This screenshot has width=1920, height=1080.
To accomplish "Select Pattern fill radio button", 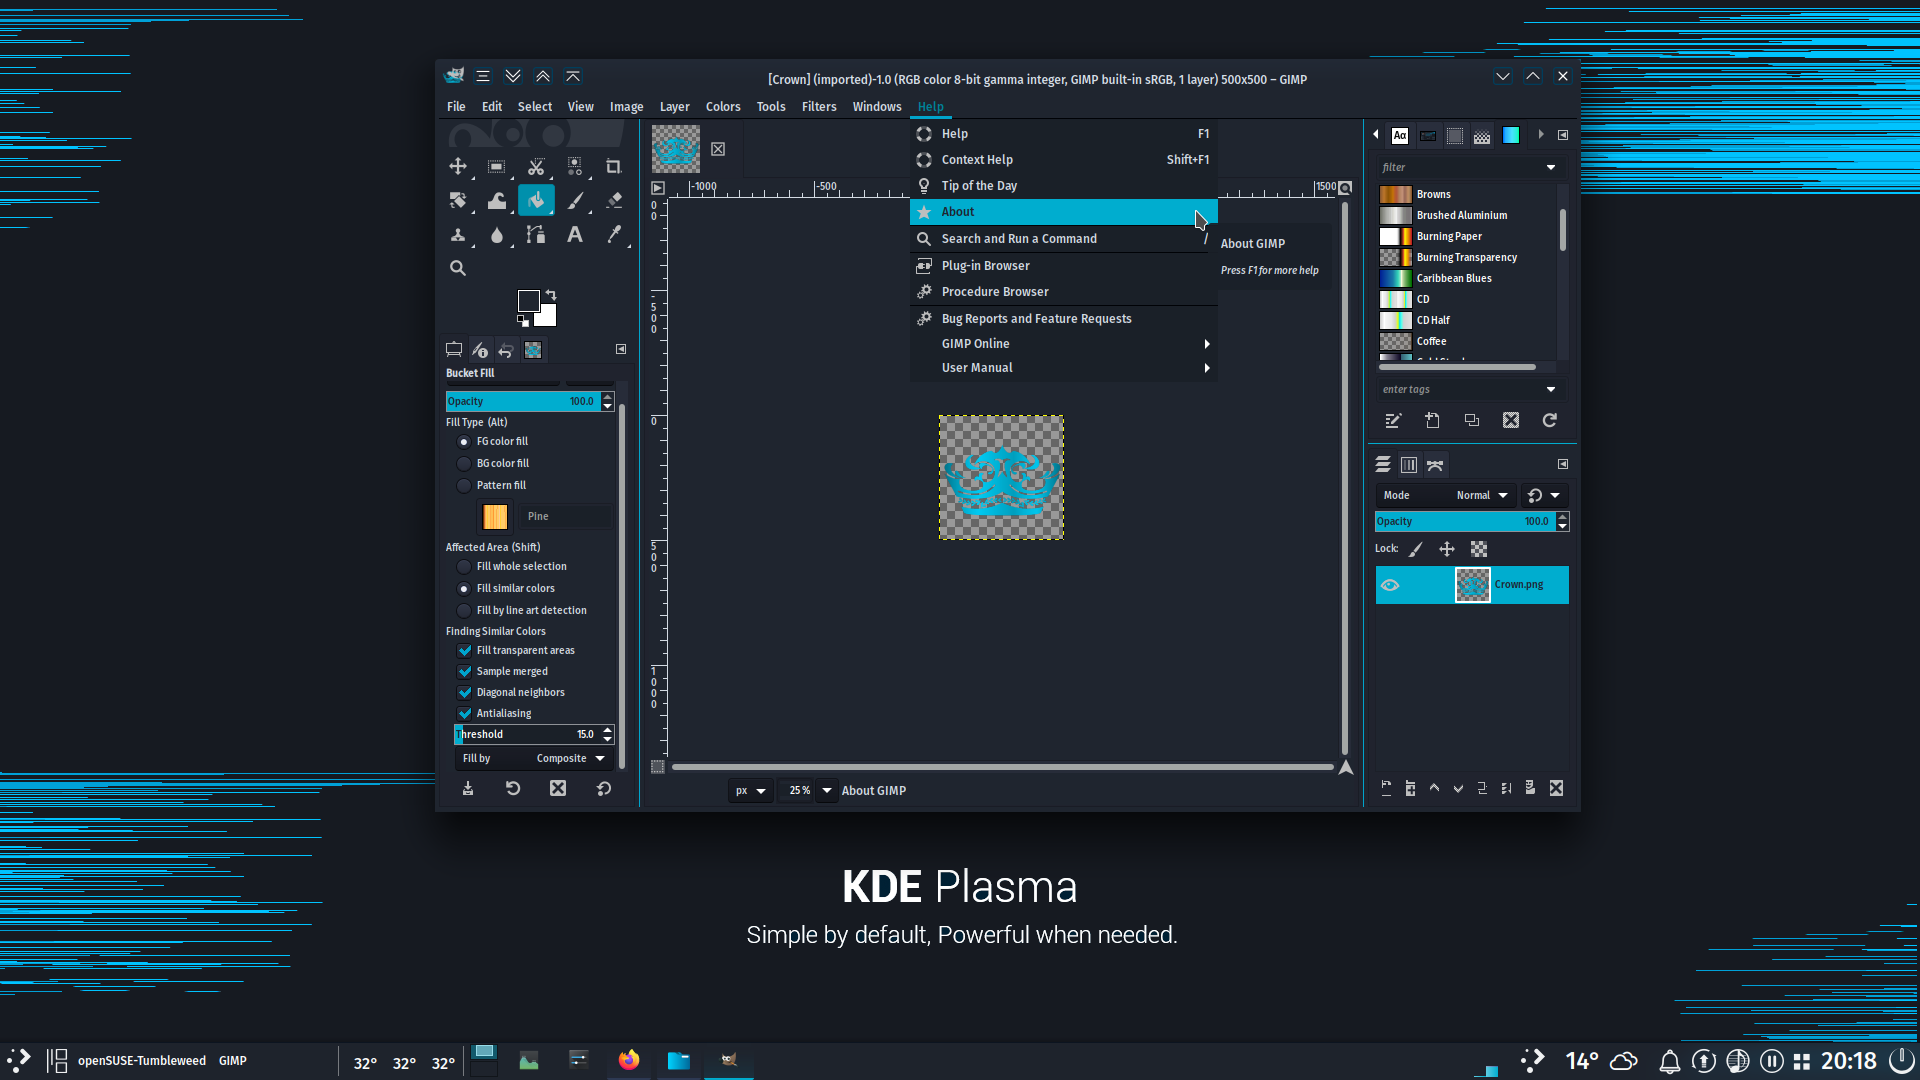I will coord(464,486).
